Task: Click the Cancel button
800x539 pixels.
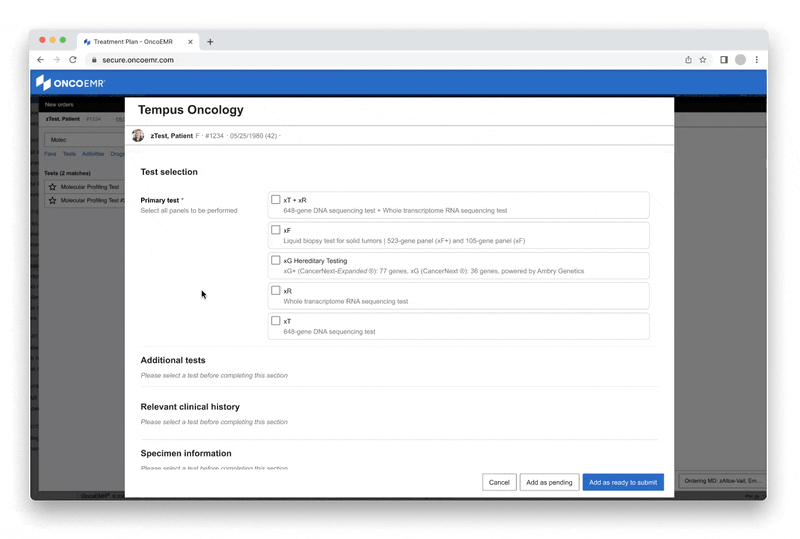Action: (499, 482)
